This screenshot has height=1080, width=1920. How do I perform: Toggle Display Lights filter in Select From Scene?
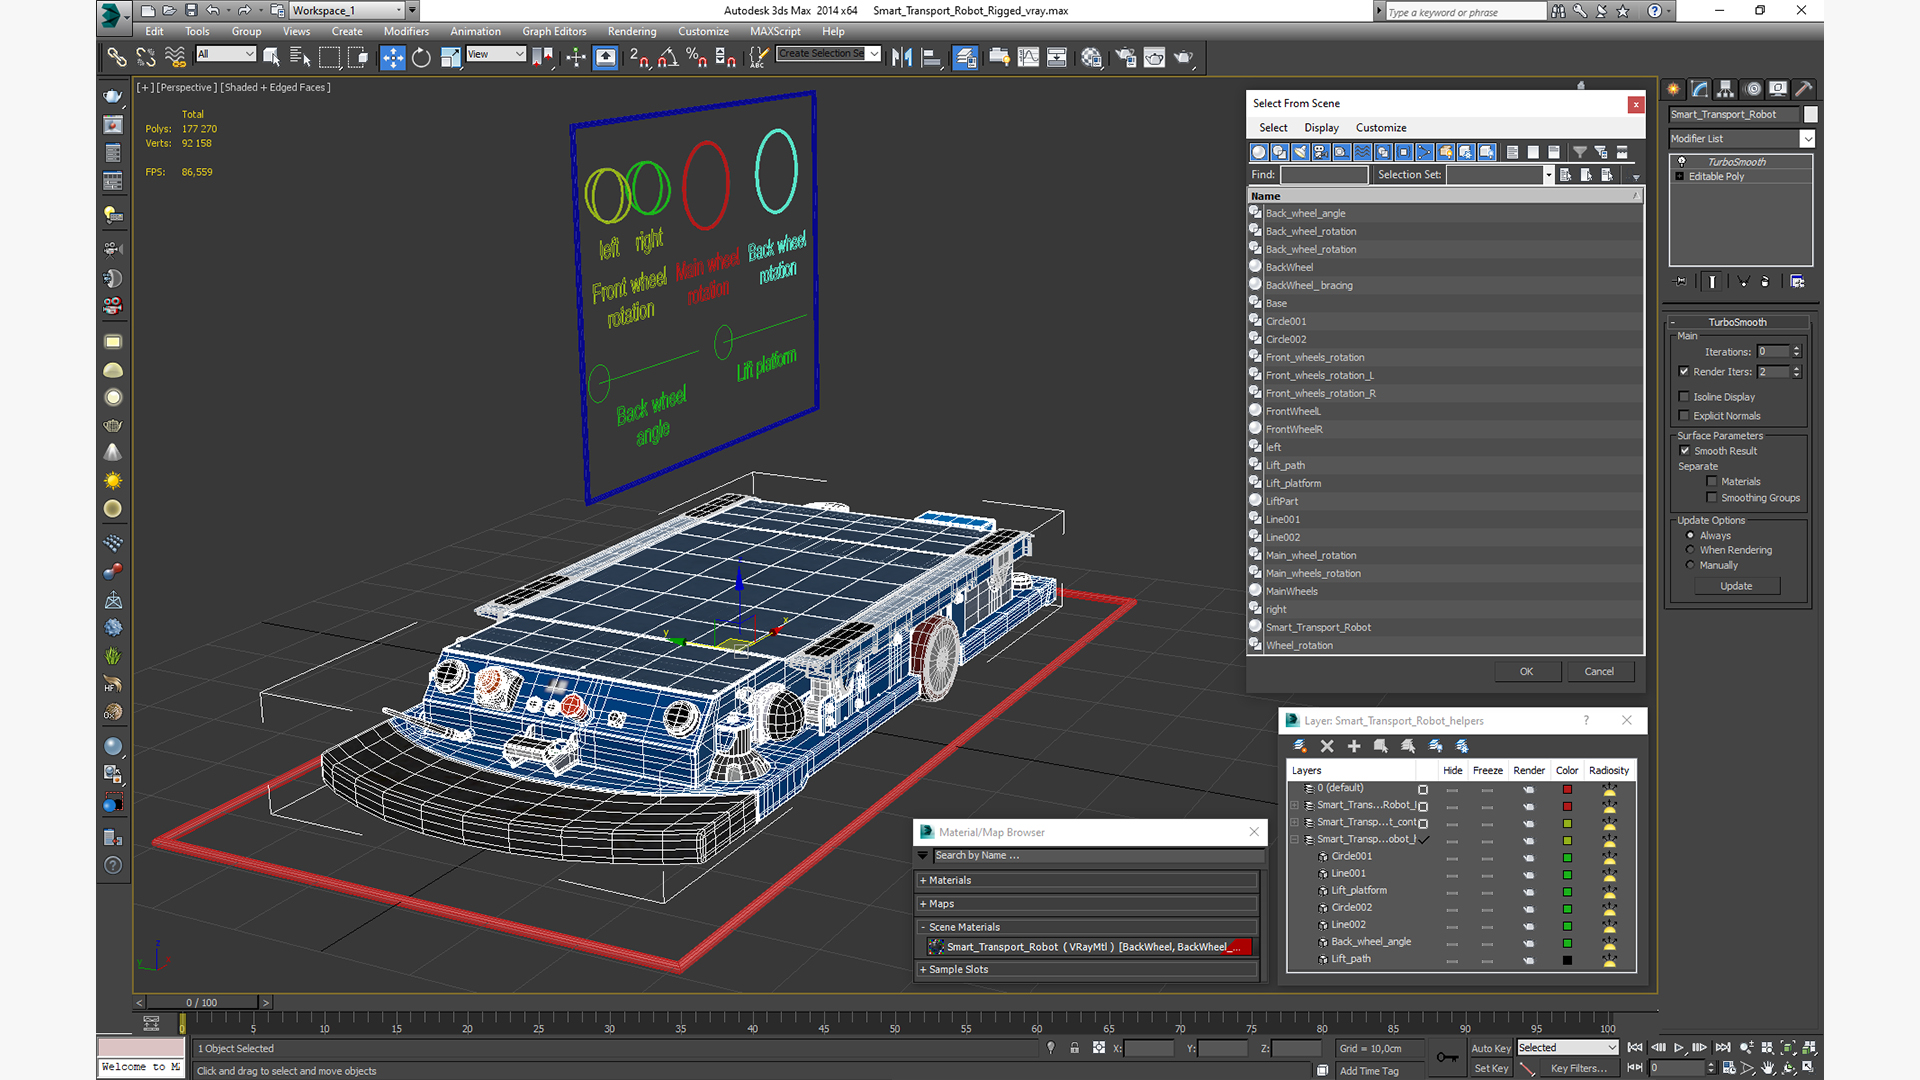coord(1300,152)
